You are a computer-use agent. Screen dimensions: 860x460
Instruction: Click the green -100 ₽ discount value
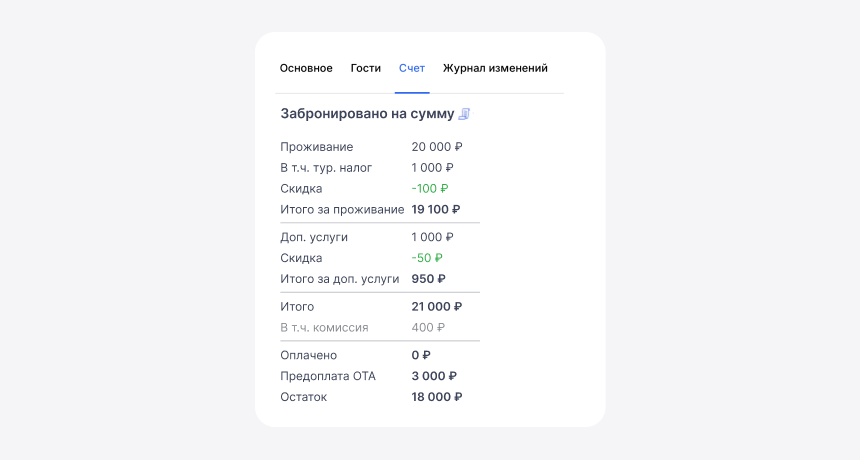click(429, 189)
